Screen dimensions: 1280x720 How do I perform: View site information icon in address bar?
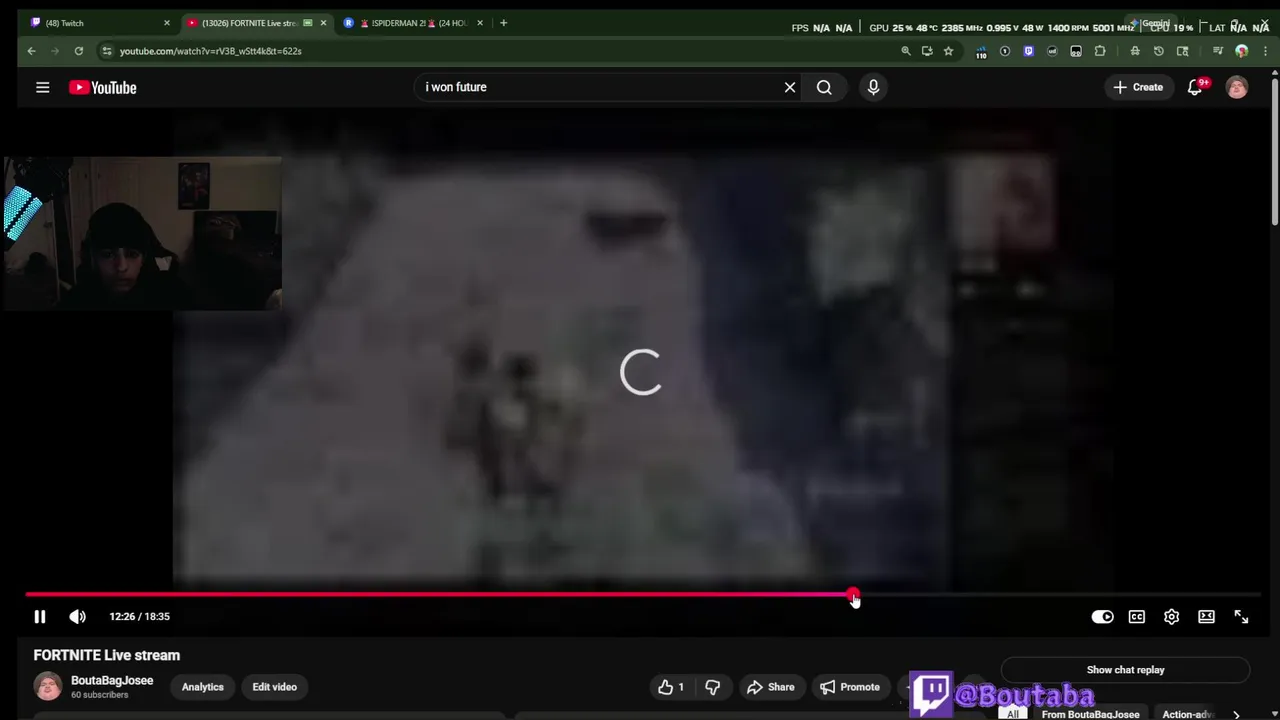coord(107,51)
